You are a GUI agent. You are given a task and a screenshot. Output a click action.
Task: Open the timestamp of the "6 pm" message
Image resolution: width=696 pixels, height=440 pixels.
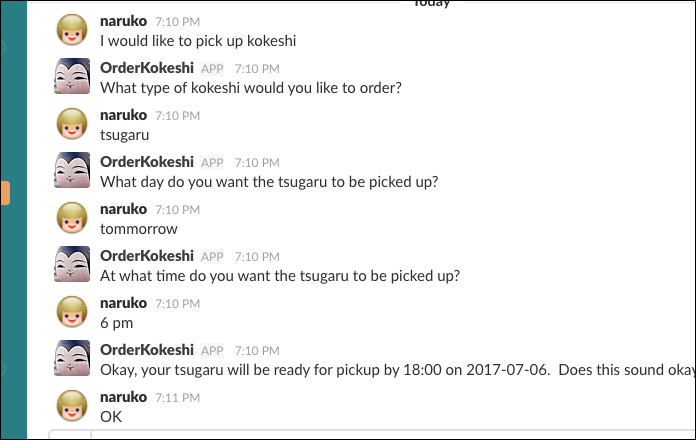click(178, 303)
